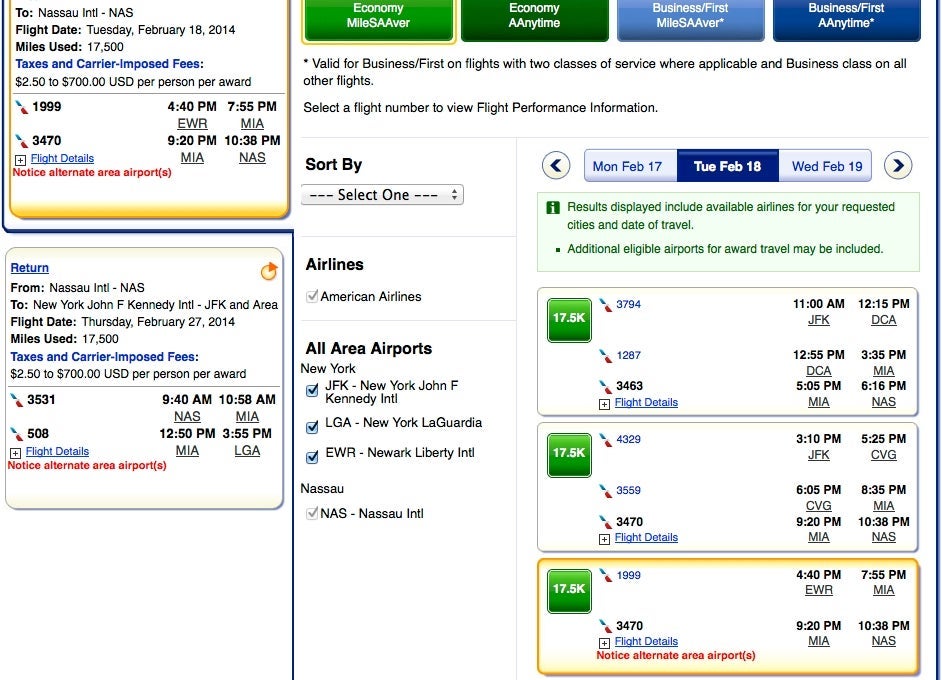Viewport: 942px width, 680px height.
Task: Uncheck JFK - New York John F Kennedy Intl
Action: [312, 390]
